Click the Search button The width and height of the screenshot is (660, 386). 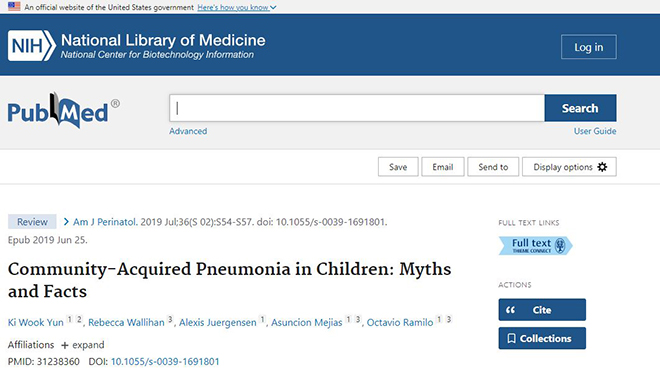pos(580,108)
